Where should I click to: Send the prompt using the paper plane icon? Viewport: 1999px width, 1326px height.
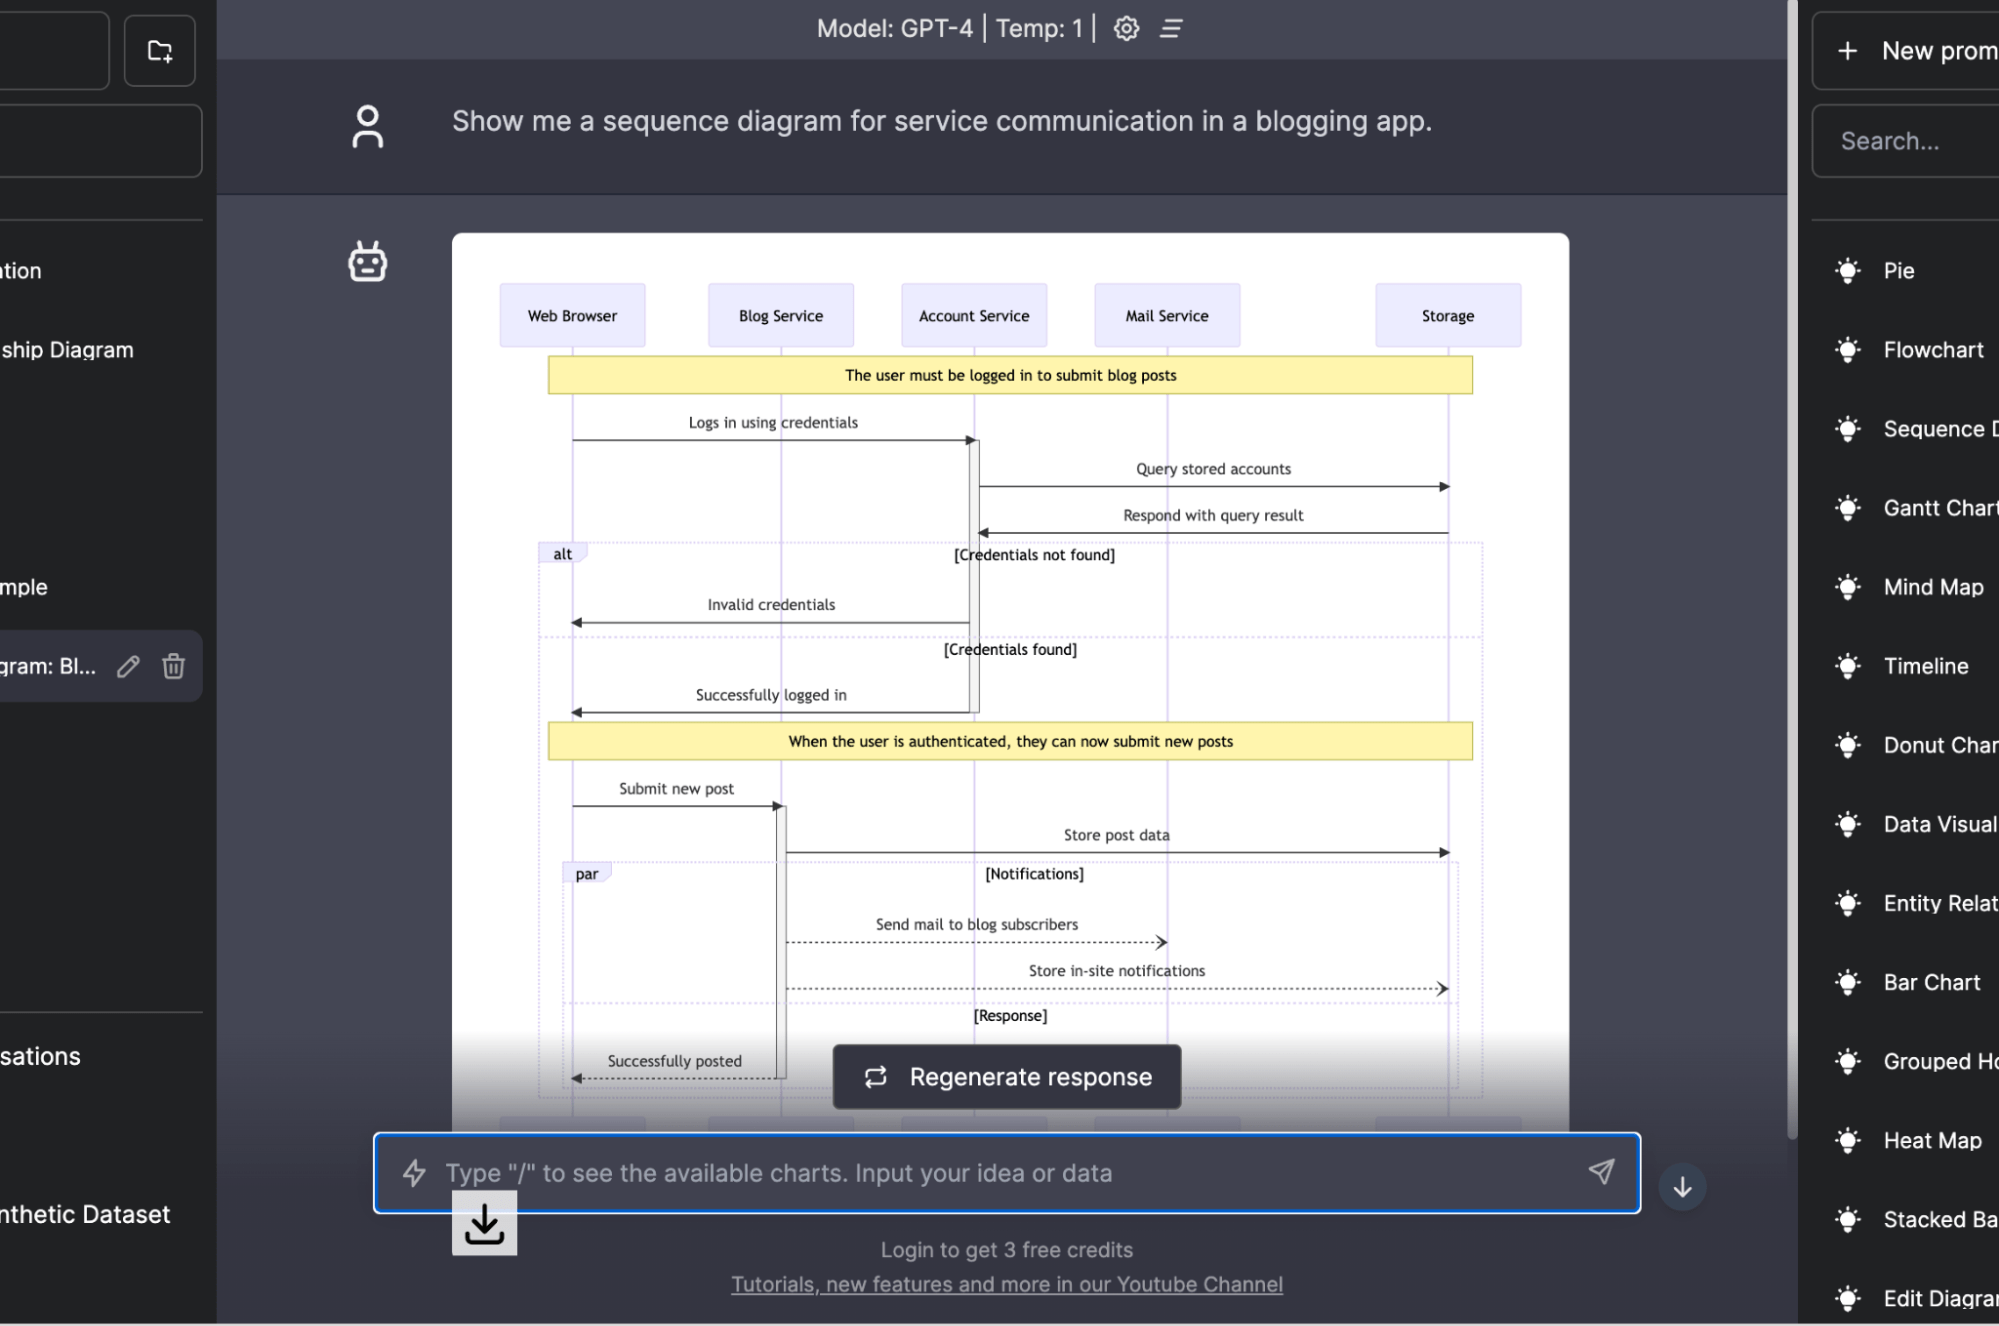point(1602,1172)
